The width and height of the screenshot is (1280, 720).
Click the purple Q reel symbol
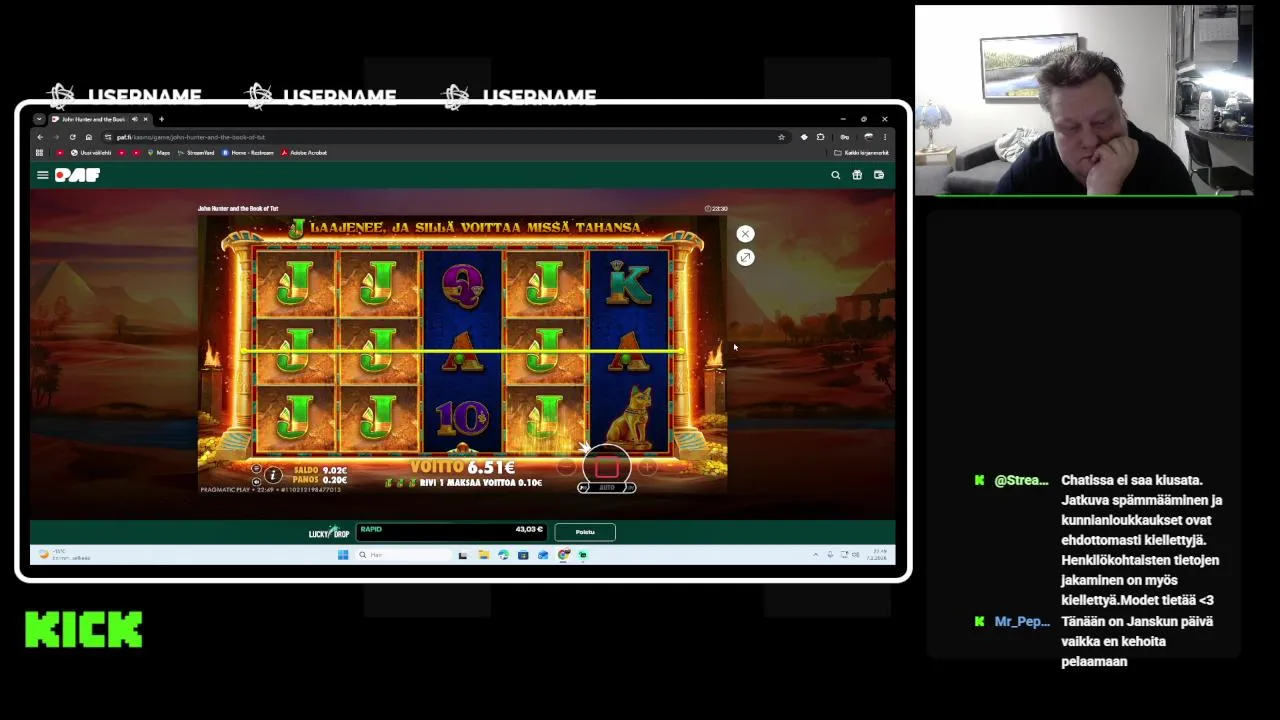462,285
